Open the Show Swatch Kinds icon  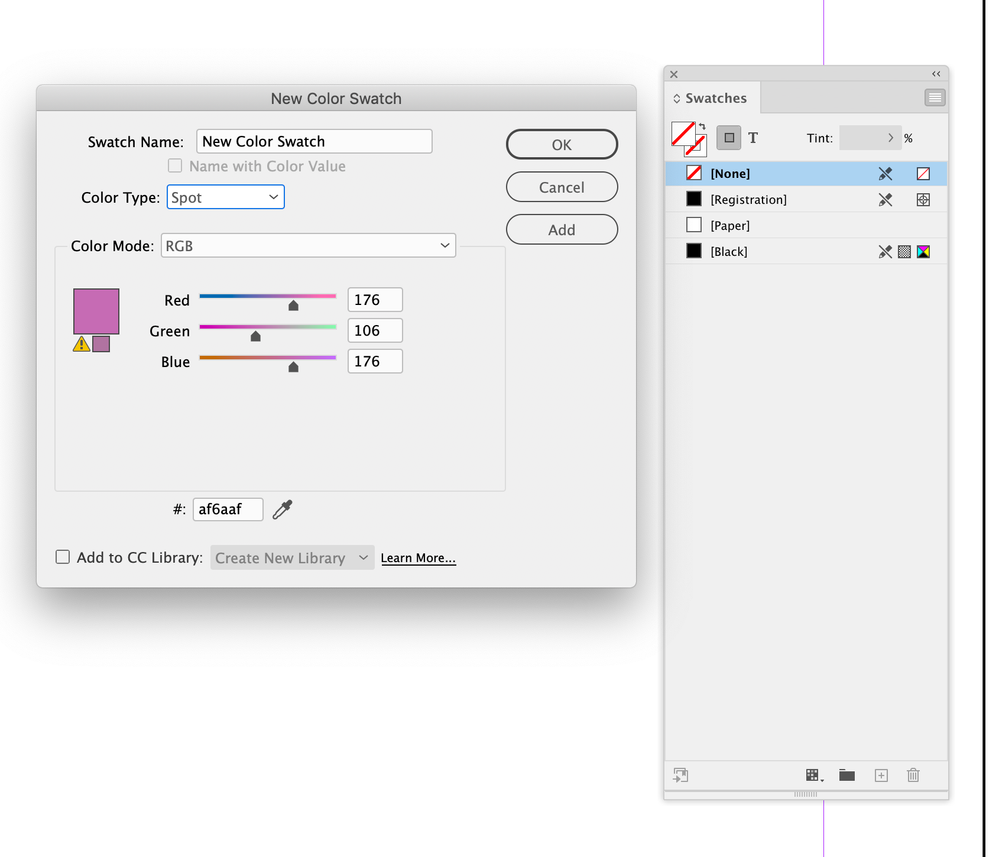coord(813,775)
